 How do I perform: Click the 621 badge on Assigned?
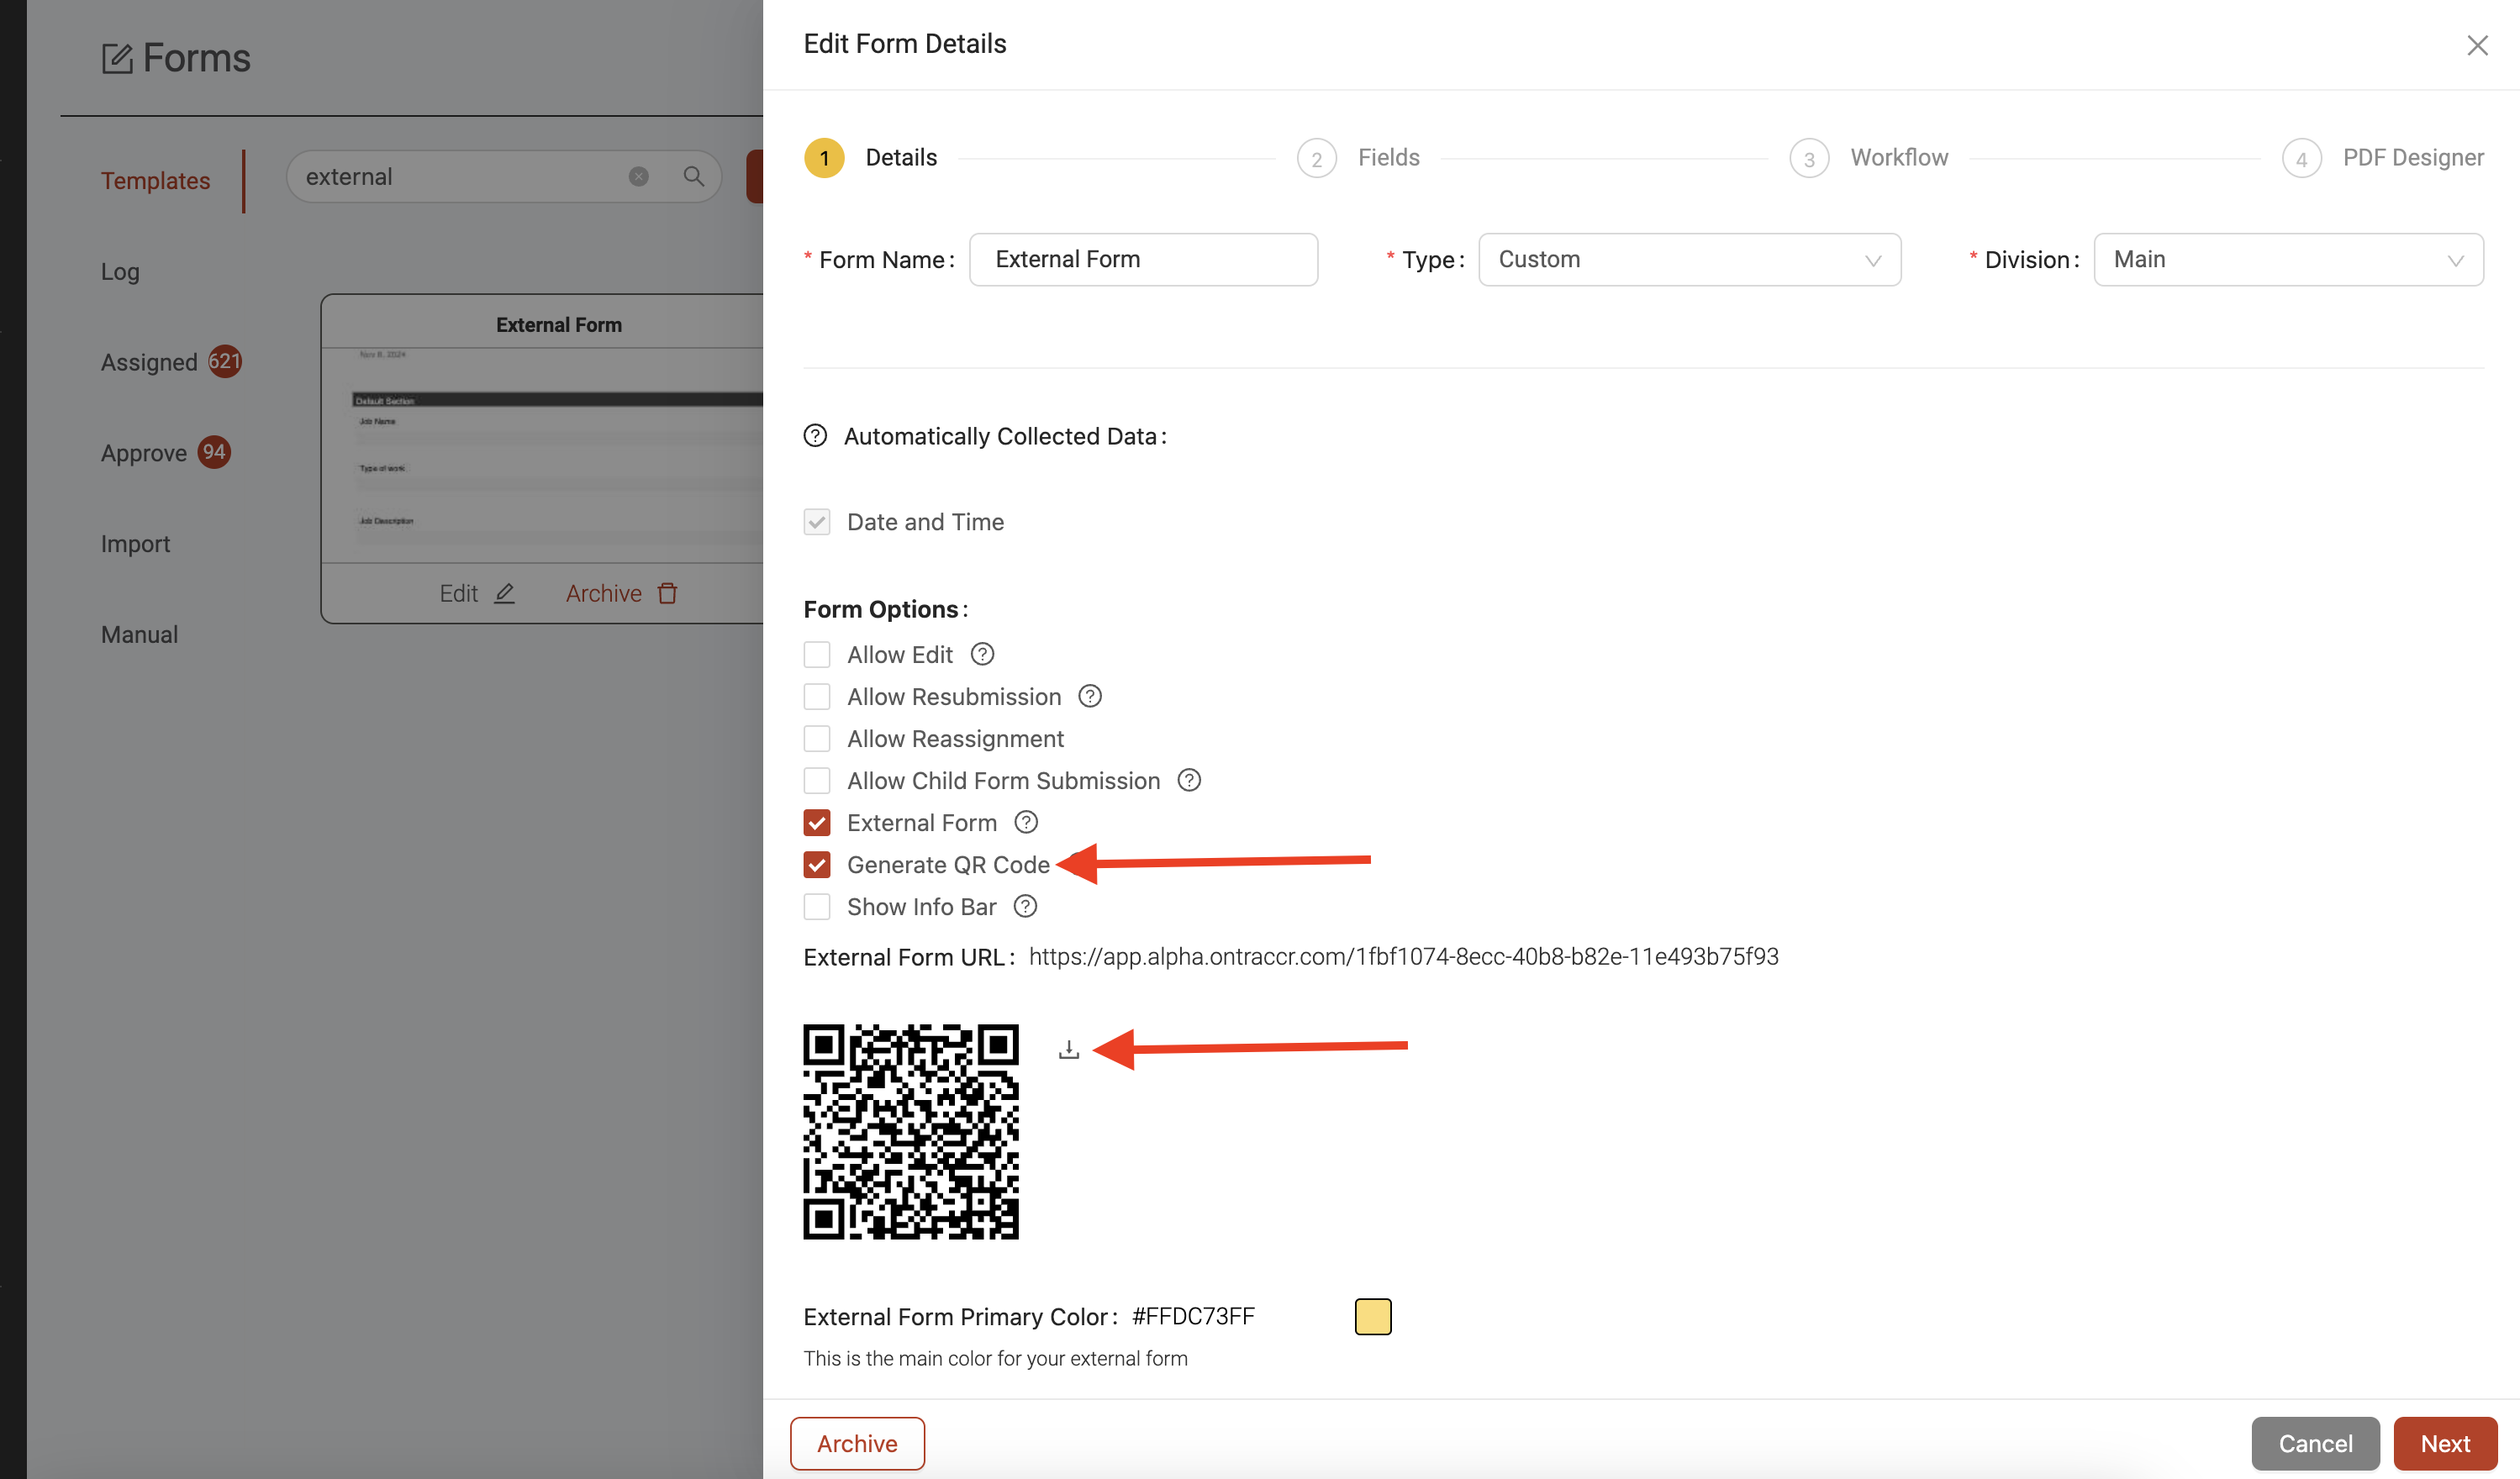pos(225,361)
